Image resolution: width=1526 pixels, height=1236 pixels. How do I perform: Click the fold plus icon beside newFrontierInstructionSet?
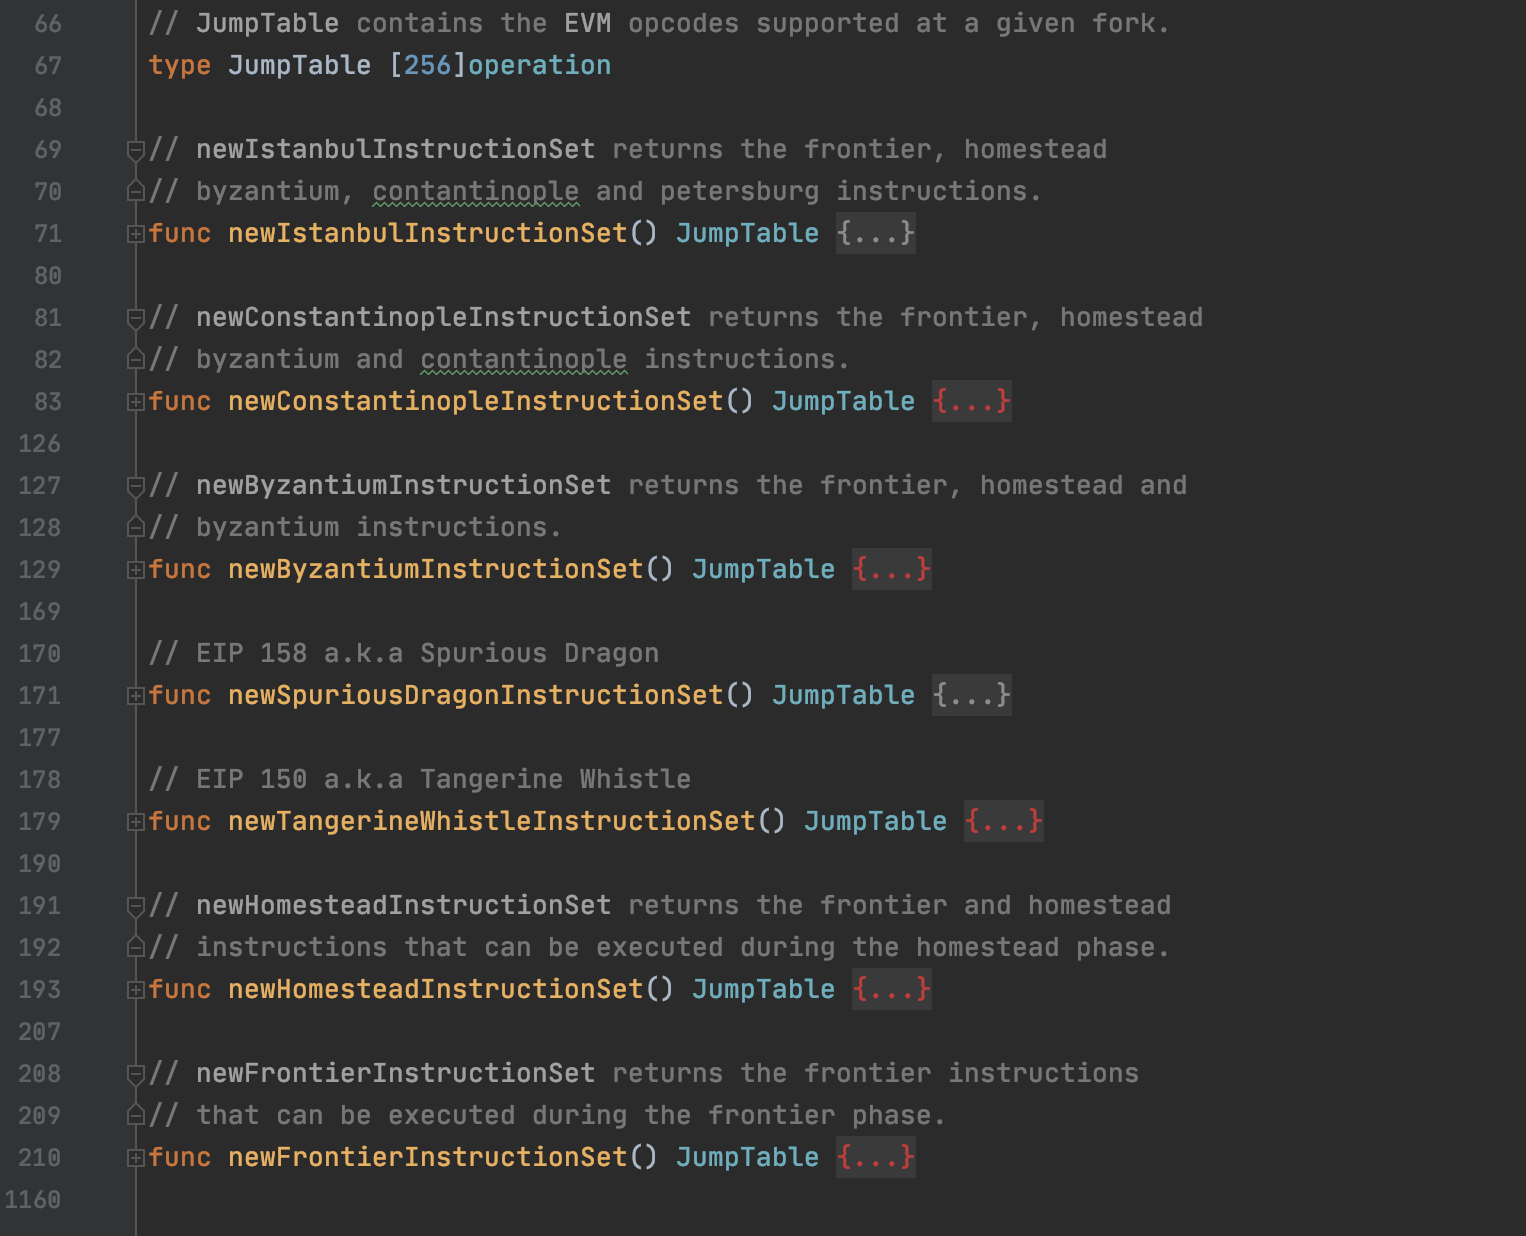135,1158
